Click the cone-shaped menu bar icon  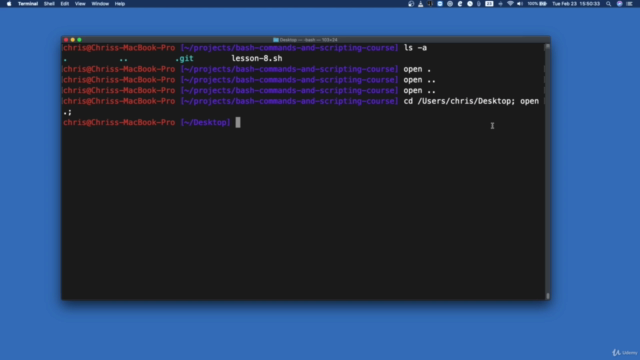coord(420,4)
